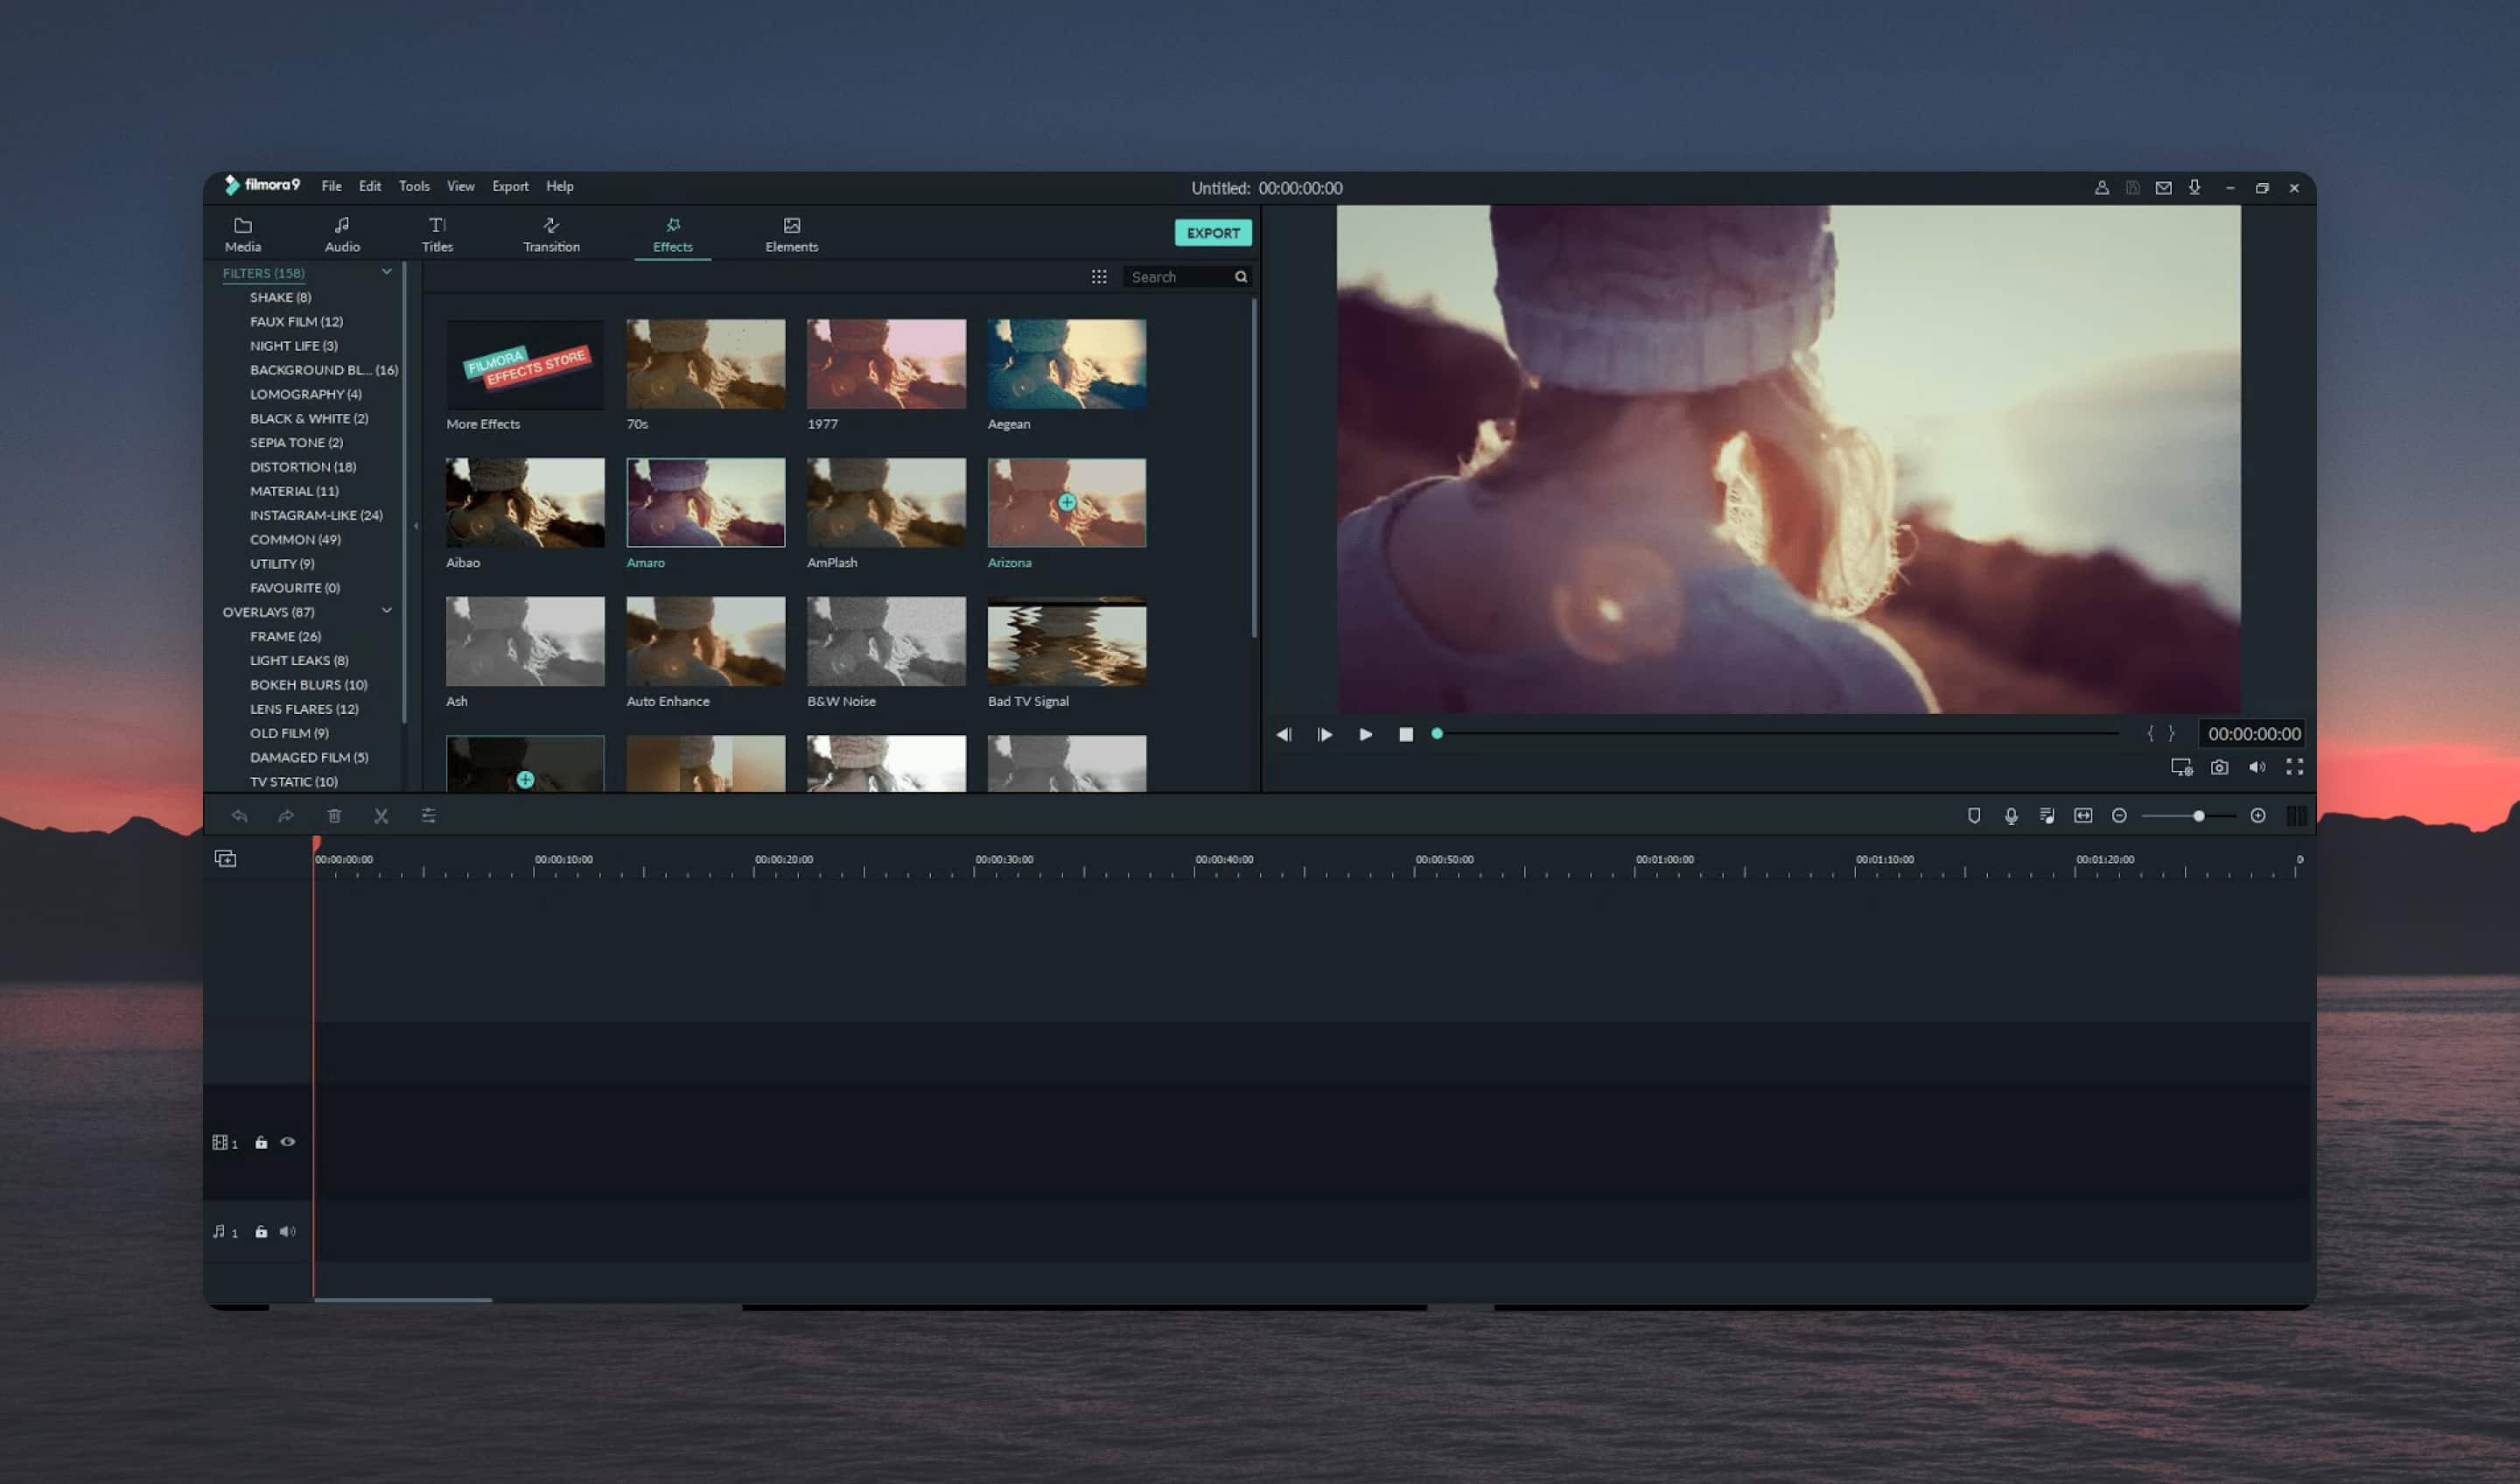Screen dimensions: 2520x1484
Task: Click the save project icon in title bar
Action: [x=2133, y=188]
